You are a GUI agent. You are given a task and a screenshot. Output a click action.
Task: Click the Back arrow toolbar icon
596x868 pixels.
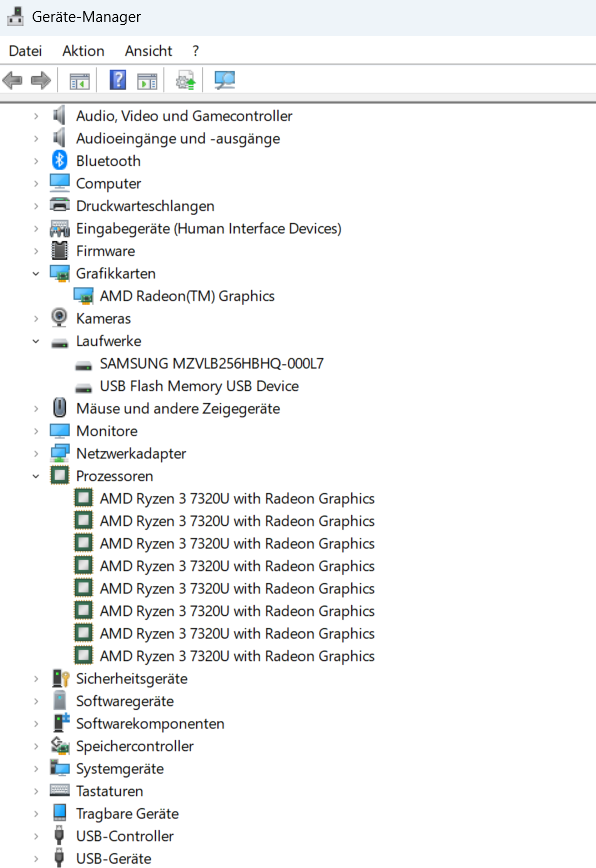coord(13,81)
